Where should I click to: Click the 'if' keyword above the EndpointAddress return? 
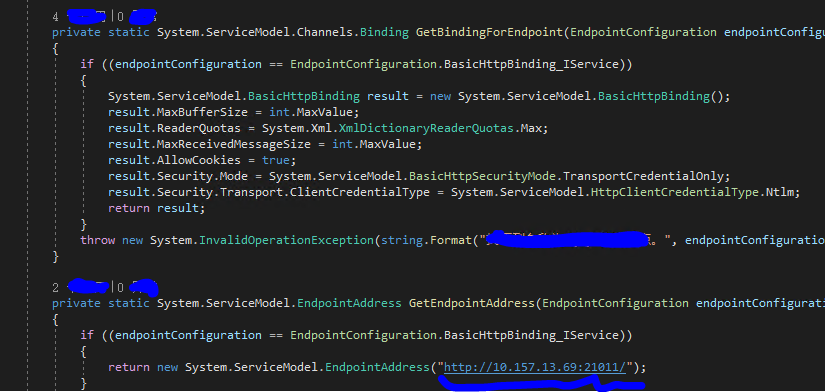(x=87, y=335)
